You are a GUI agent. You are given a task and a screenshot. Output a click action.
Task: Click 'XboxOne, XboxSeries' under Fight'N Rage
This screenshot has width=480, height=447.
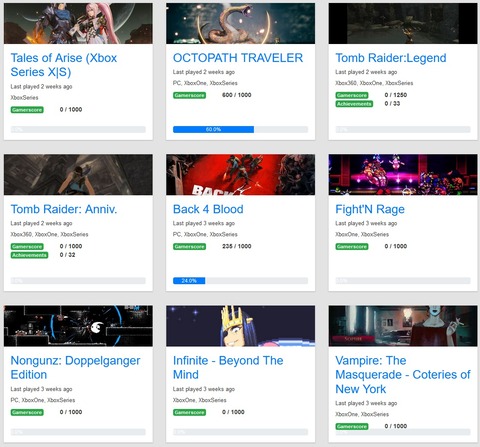[x=362, y=234]
